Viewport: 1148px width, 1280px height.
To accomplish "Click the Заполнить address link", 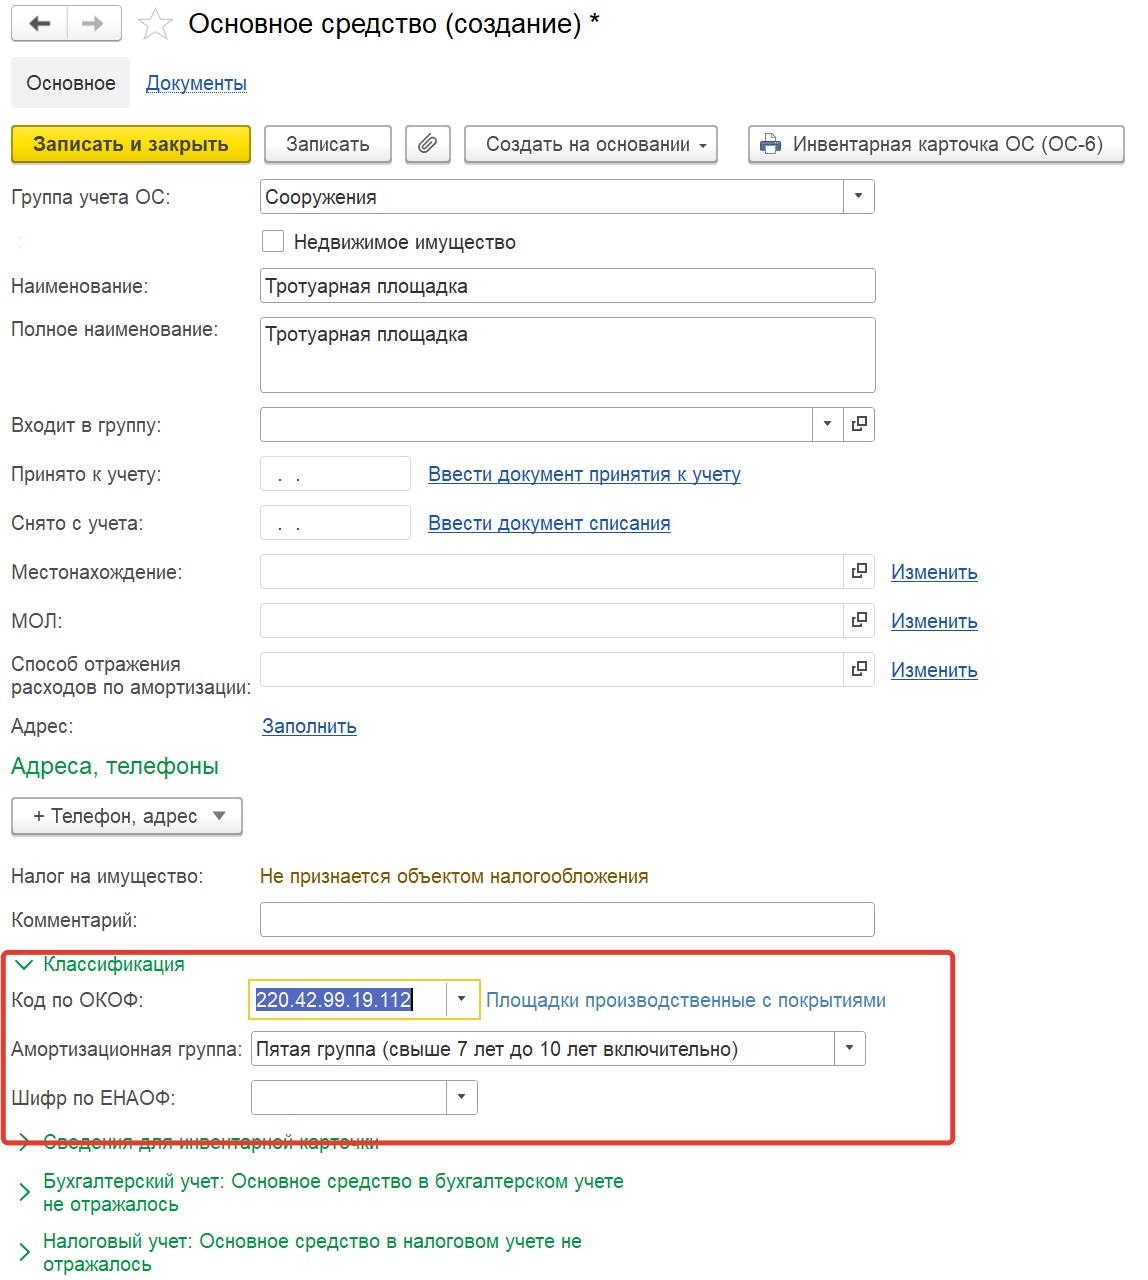I will 309,726.
